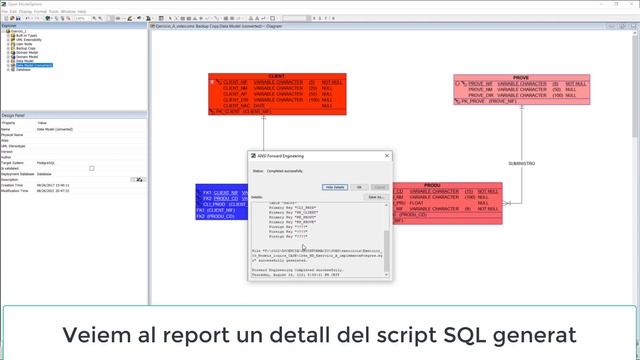Open the File menu
Viewport: 640px width, 360px height.
pyautogui.click(x=4, y=11)
